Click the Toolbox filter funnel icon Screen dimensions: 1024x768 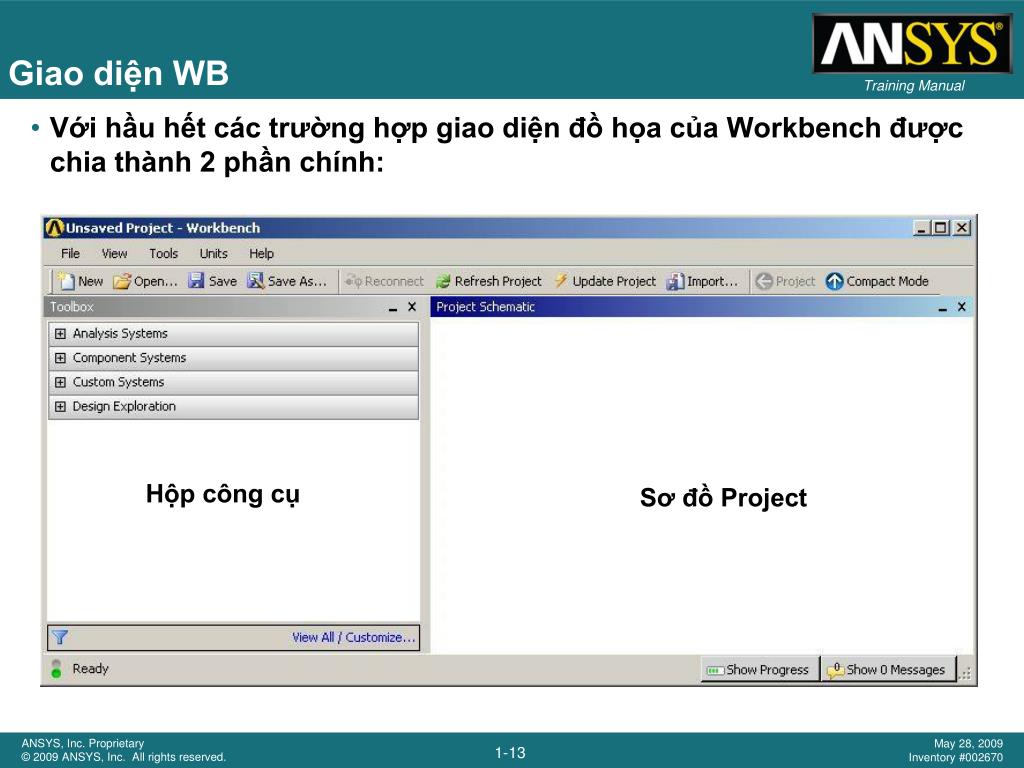pyautogui.click(x=60, y=637)
